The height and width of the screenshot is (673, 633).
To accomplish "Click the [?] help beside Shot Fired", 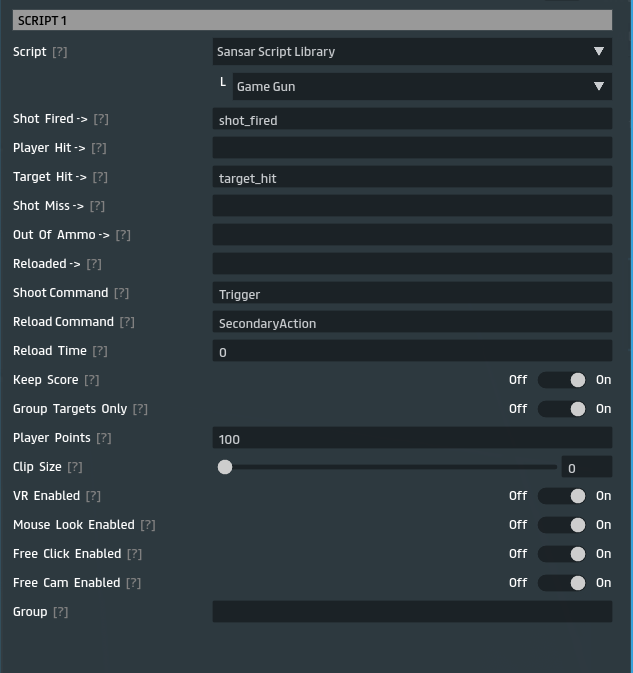I will click(x=100, y=119).
